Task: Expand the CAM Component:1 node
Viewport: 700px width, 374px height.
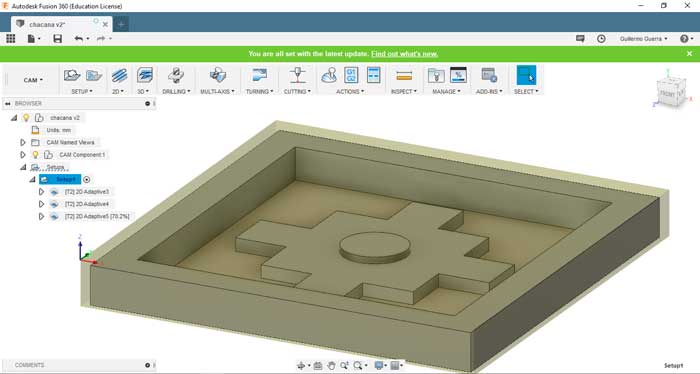Action: 23,155
